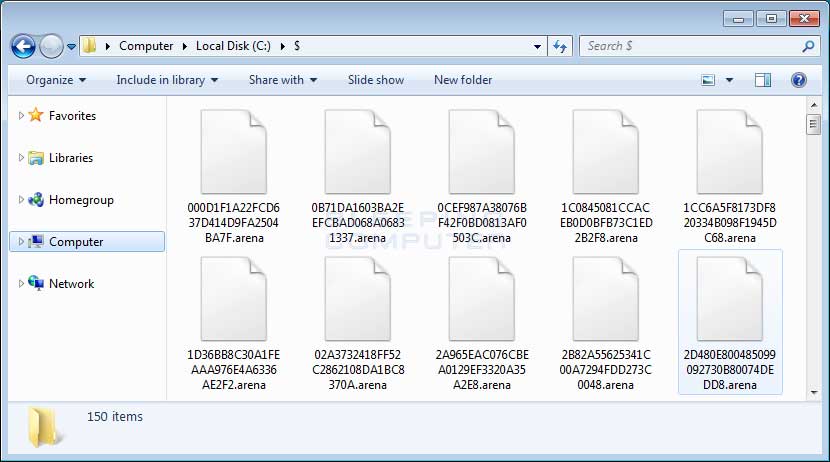Expand the Favorites tree node
The image size is (830, 462).
coord(21,115)
